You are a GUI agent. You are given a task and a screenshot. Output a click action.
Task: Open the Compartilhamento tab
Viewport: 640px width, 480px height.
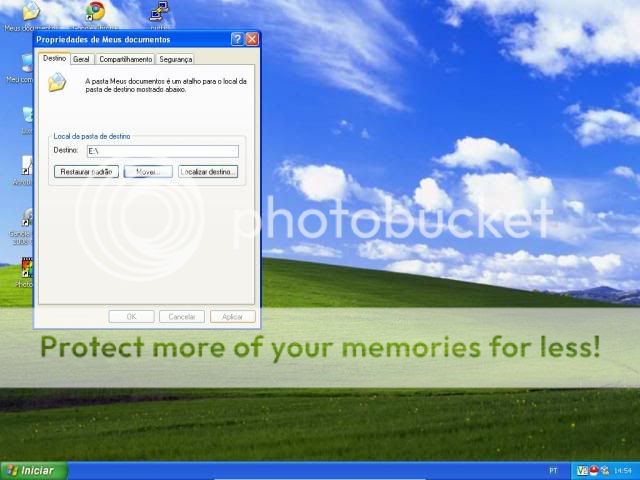point(125,59)
